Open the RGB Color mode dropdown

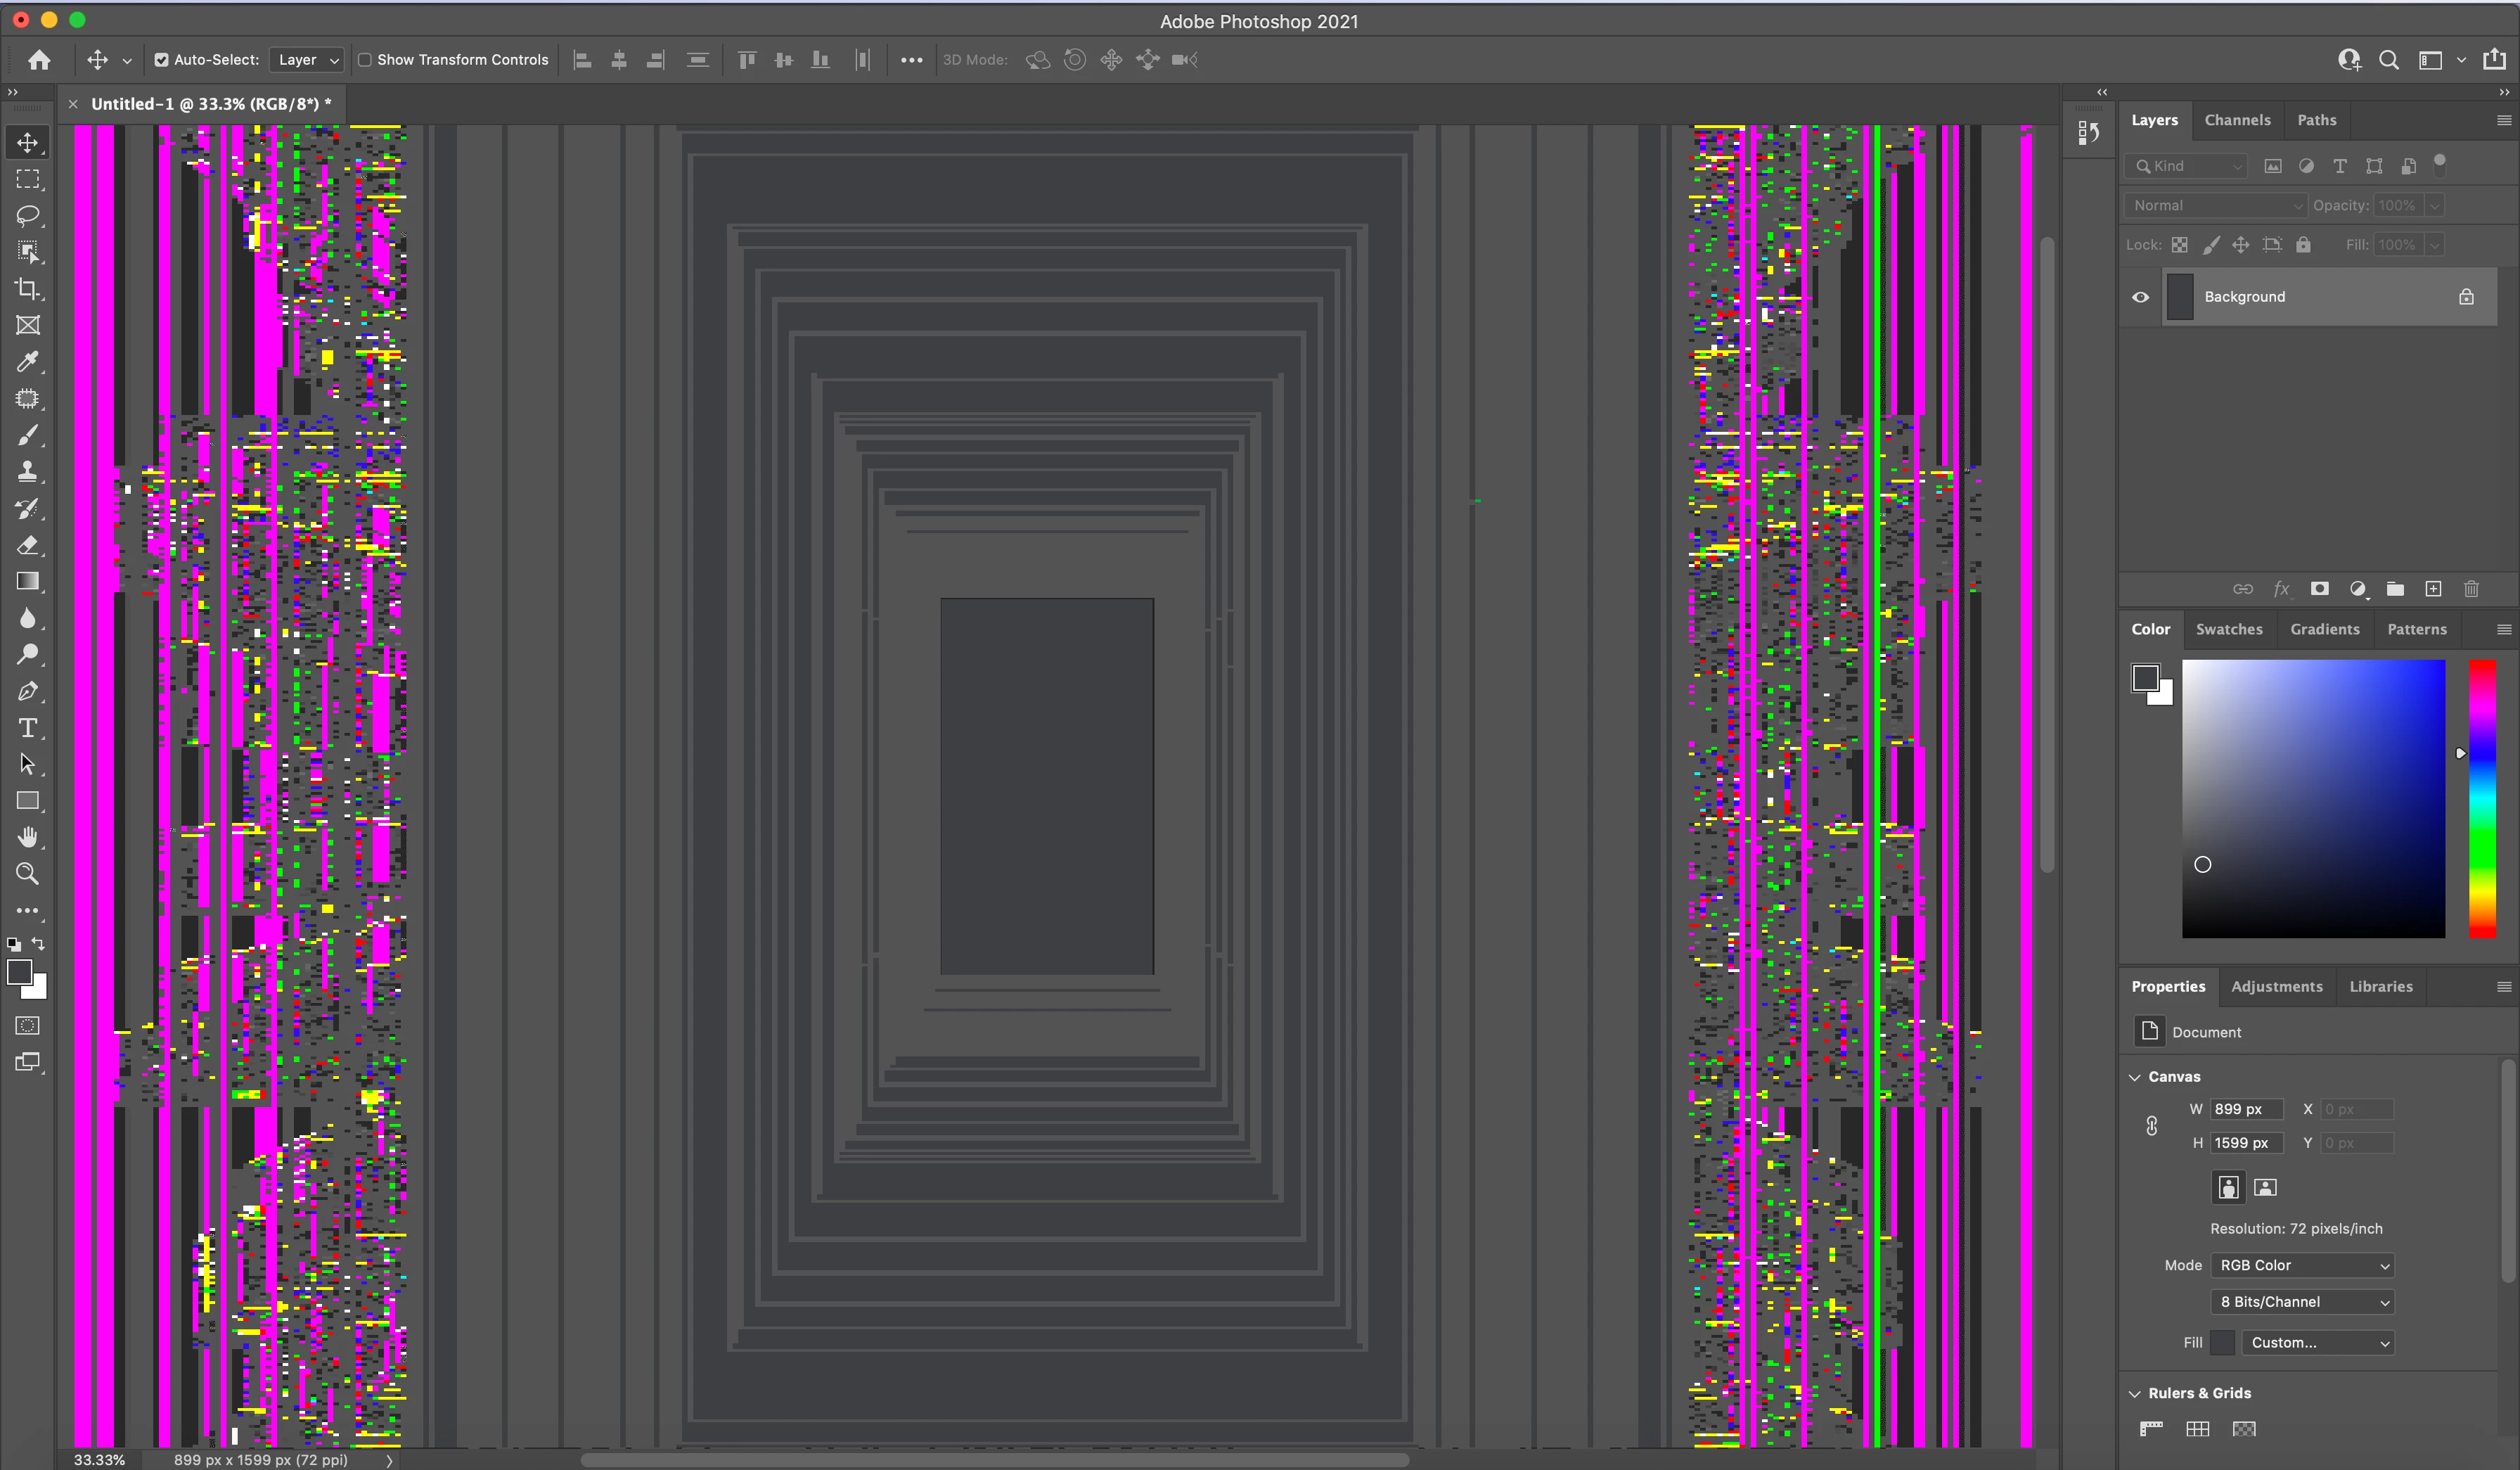point(2303,1265)
